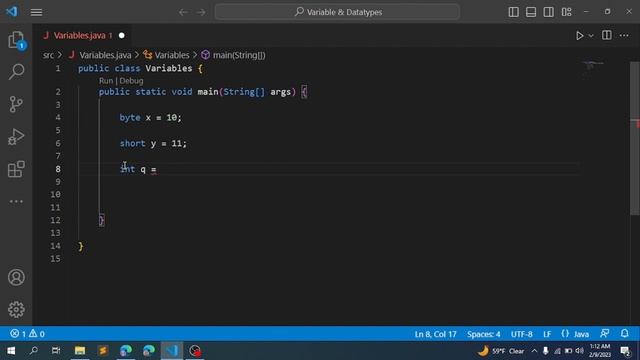Viewport: 640px width, 360px height.
Task: Go back with the left arrow
Action: [183, 12]
